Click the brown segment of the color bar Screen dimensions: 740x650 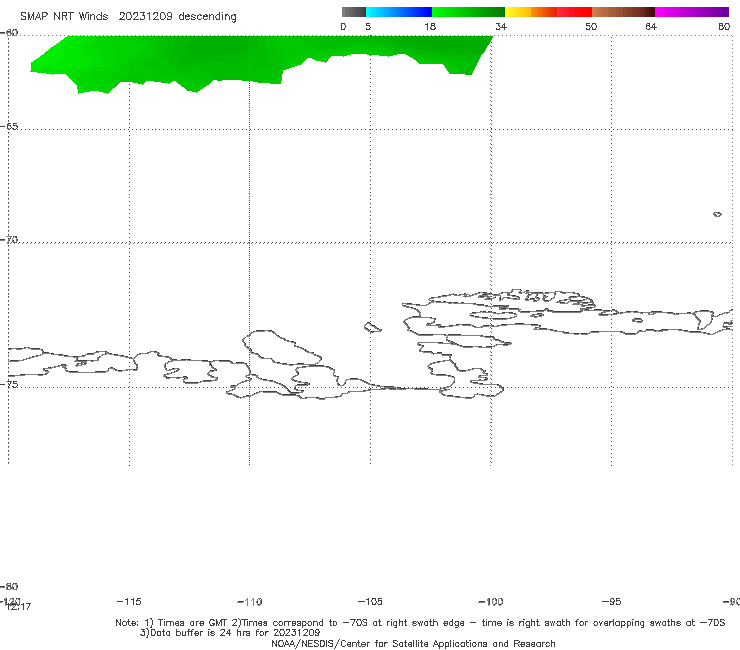coord(623,12)
